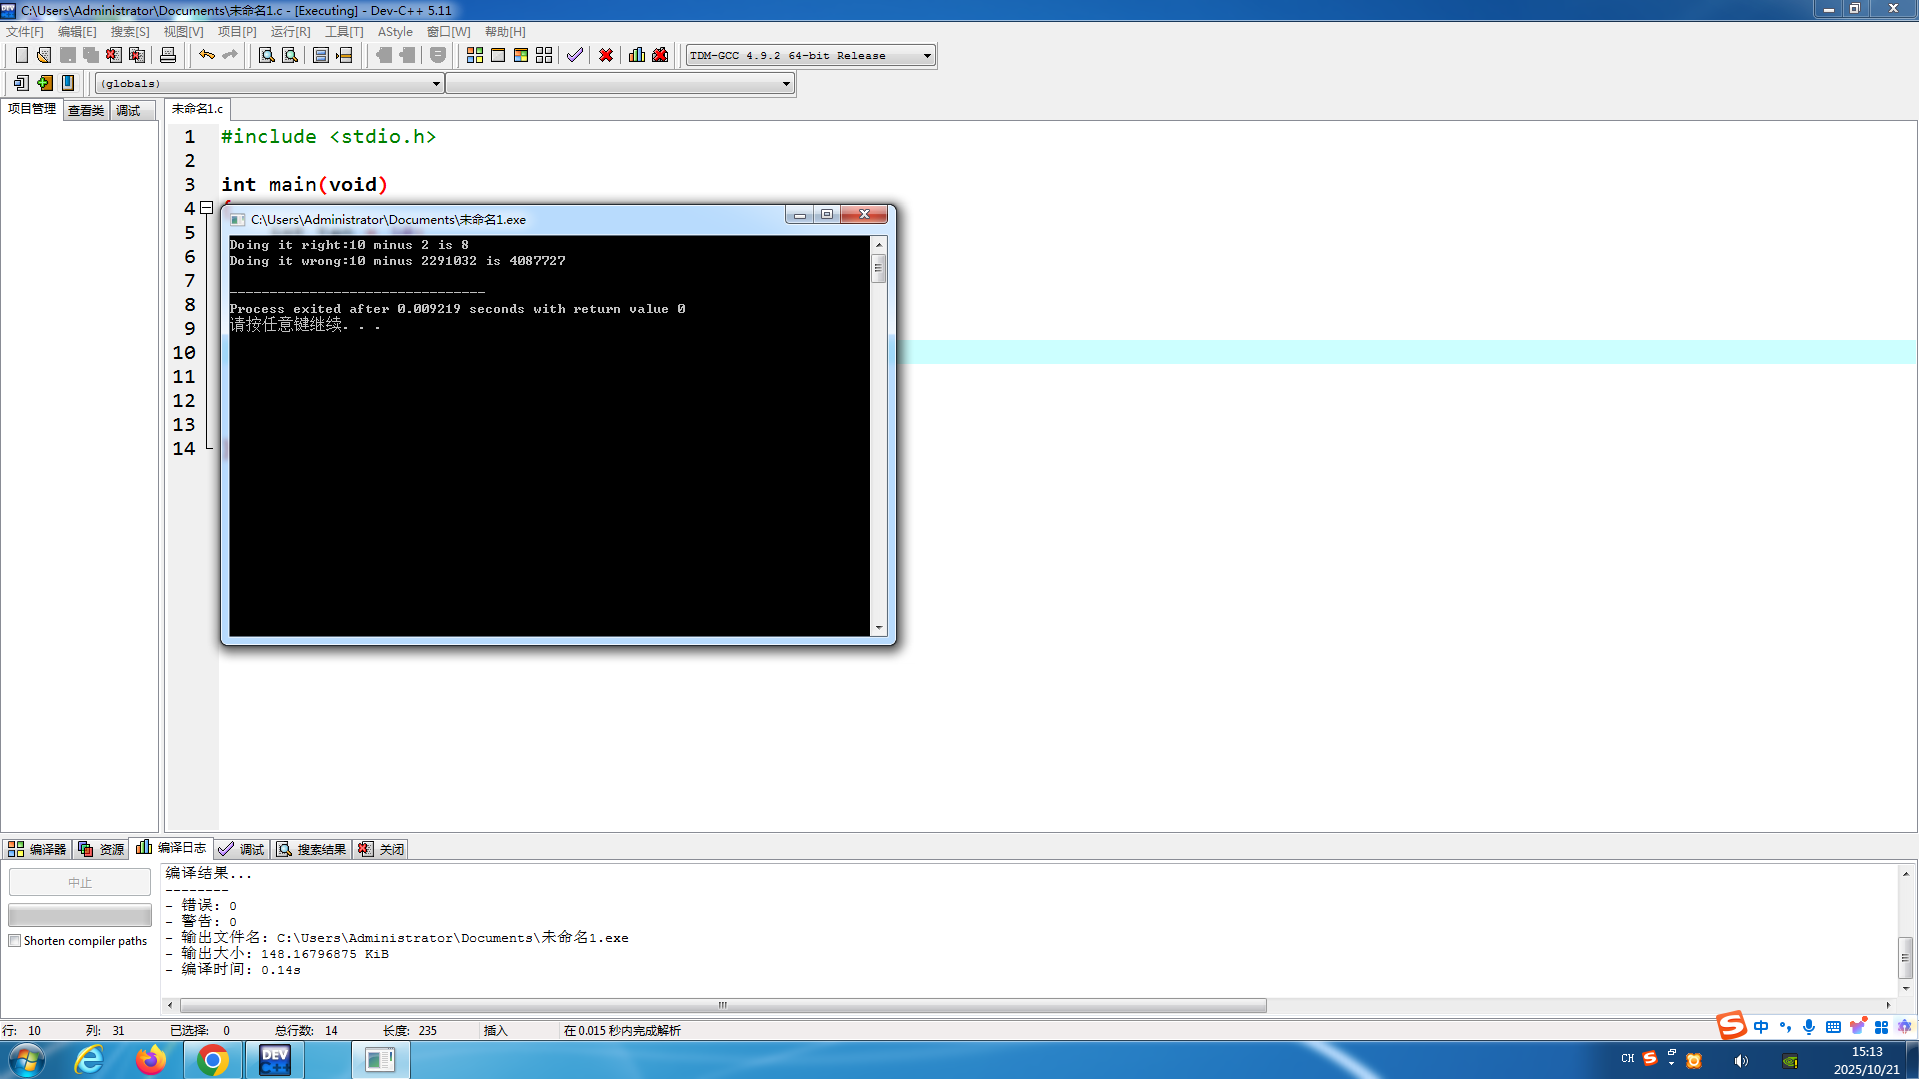Image resolution: width=1919 pixels, height=1079 pixels.
Task: Click the Debug checkmark toolbar icon
Action: [575, 55]
